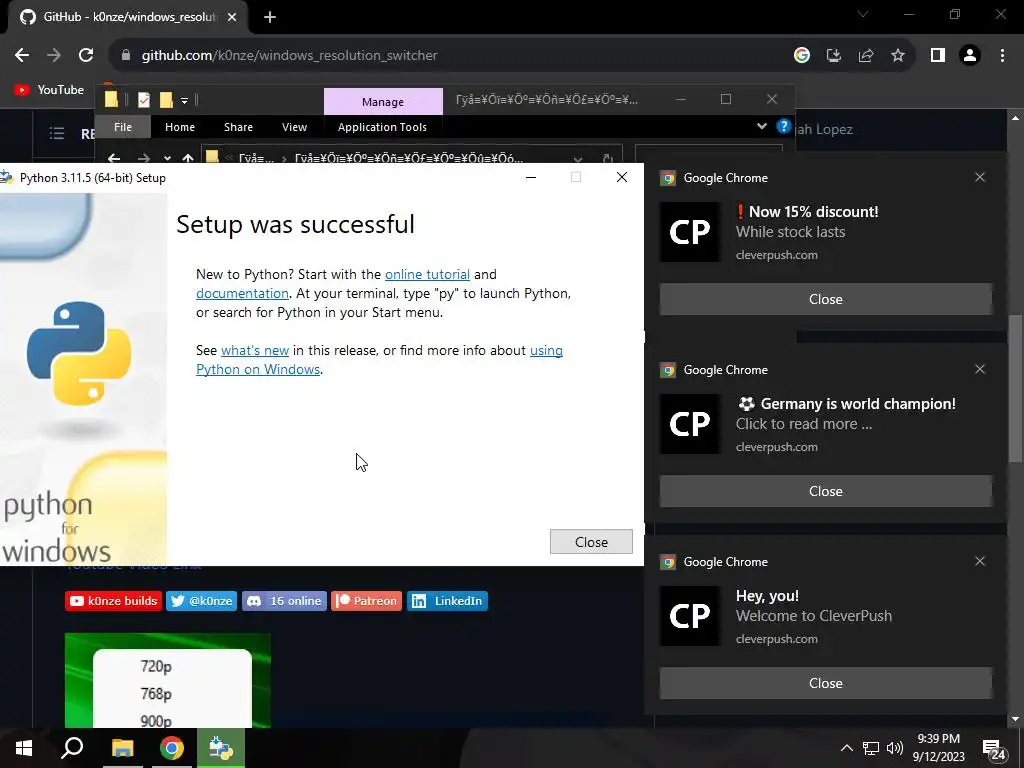Click the CP logo of Germany notification
The height and width of the screenshot is (768, 1024).
click(690, 424)
